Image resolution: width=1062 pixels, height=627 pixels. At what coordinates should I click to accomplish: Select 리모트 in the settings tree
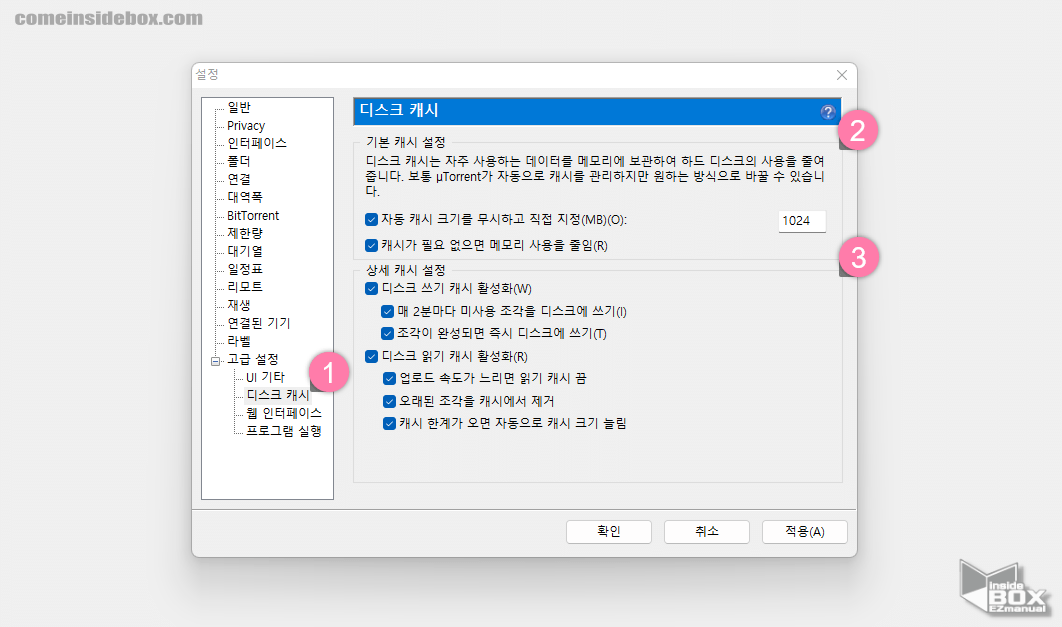click(x=245, y=287)
